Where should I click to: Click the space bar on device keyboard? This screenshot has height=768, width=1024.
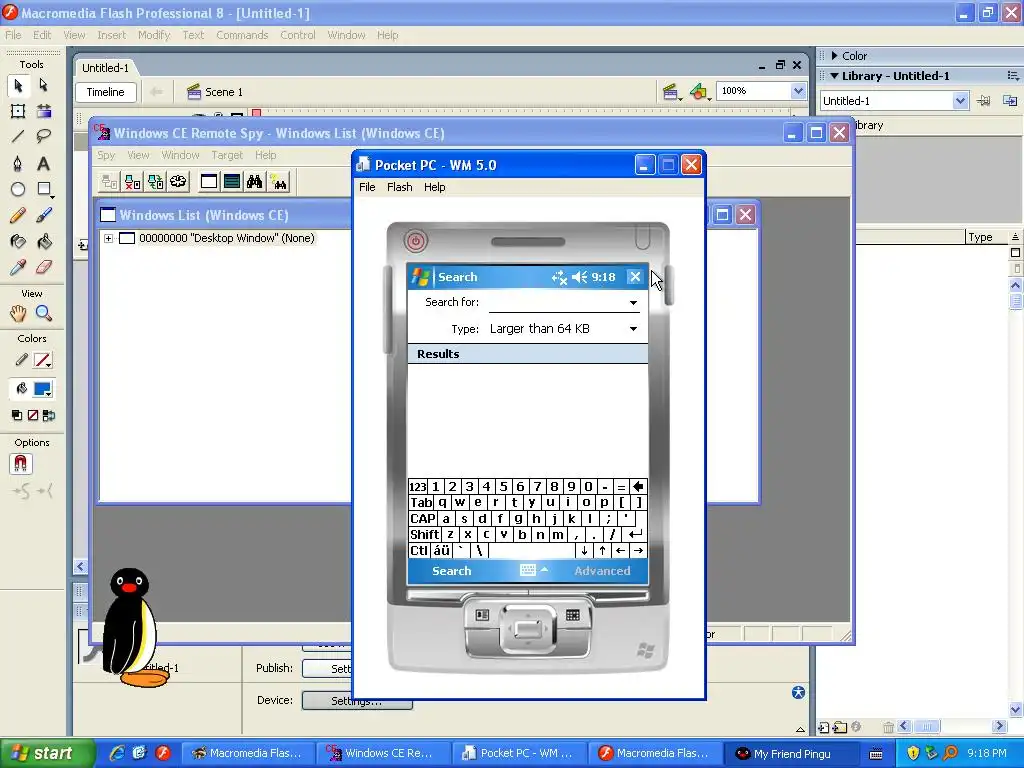[532, 551]
